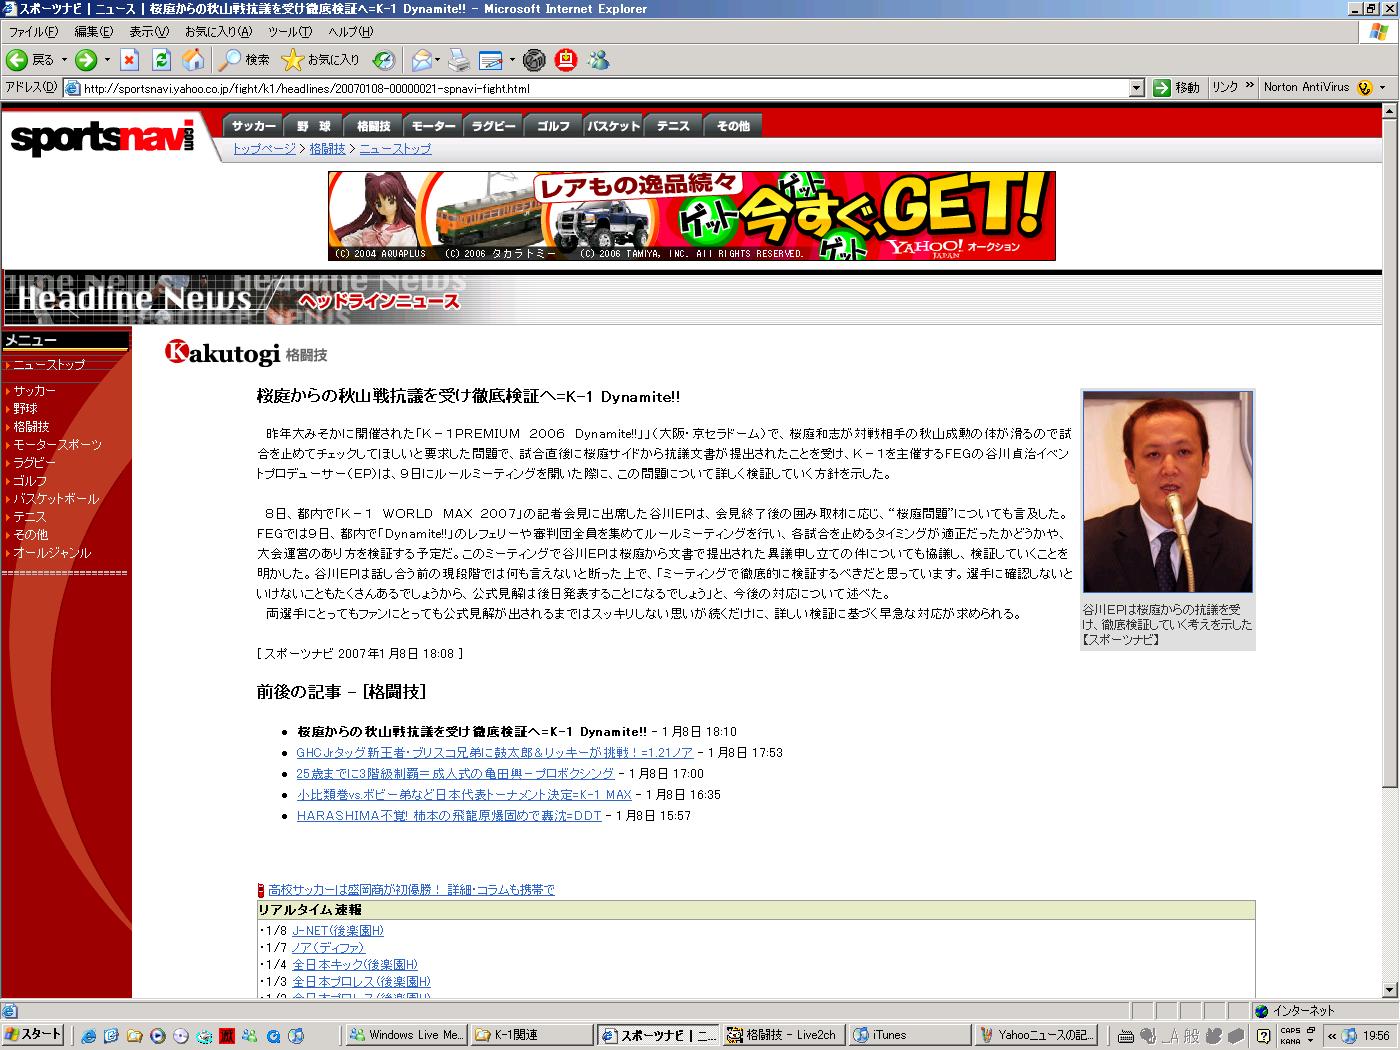
Task: Launch Messenger from the IE toolbar
Action: (599, 60)
